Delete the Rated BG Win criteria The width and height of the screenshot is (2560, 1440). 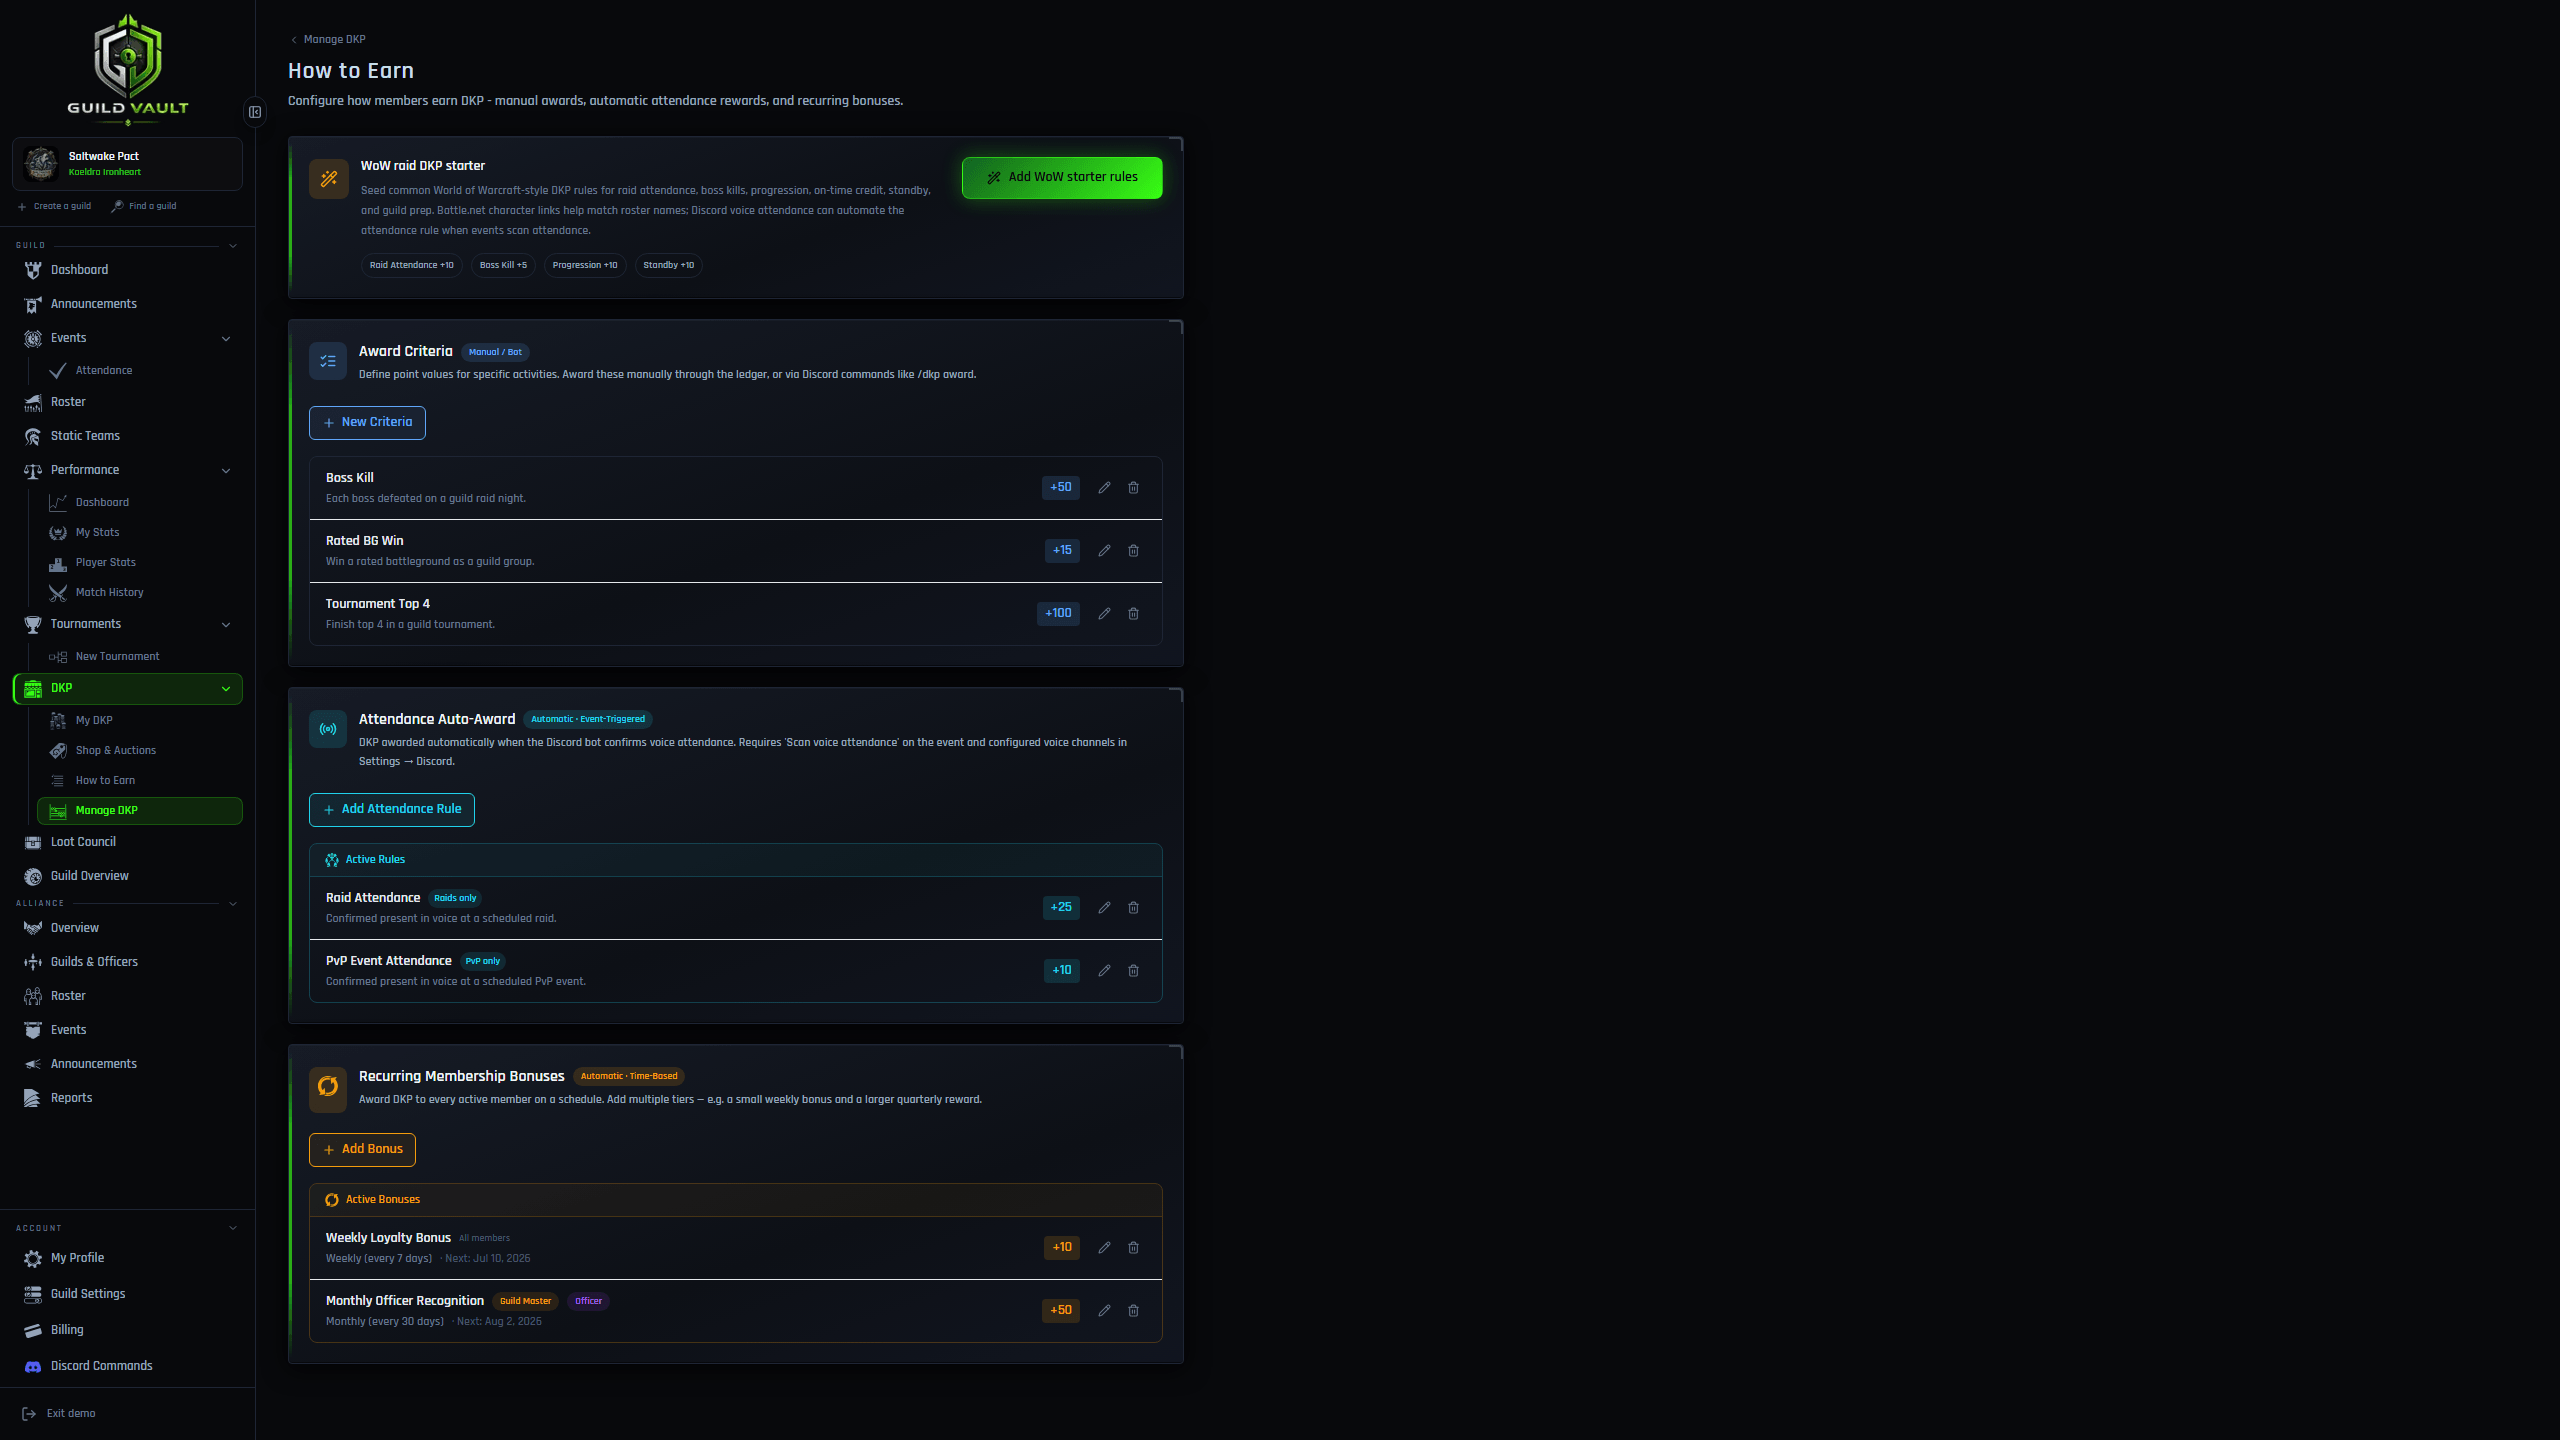1133,551
